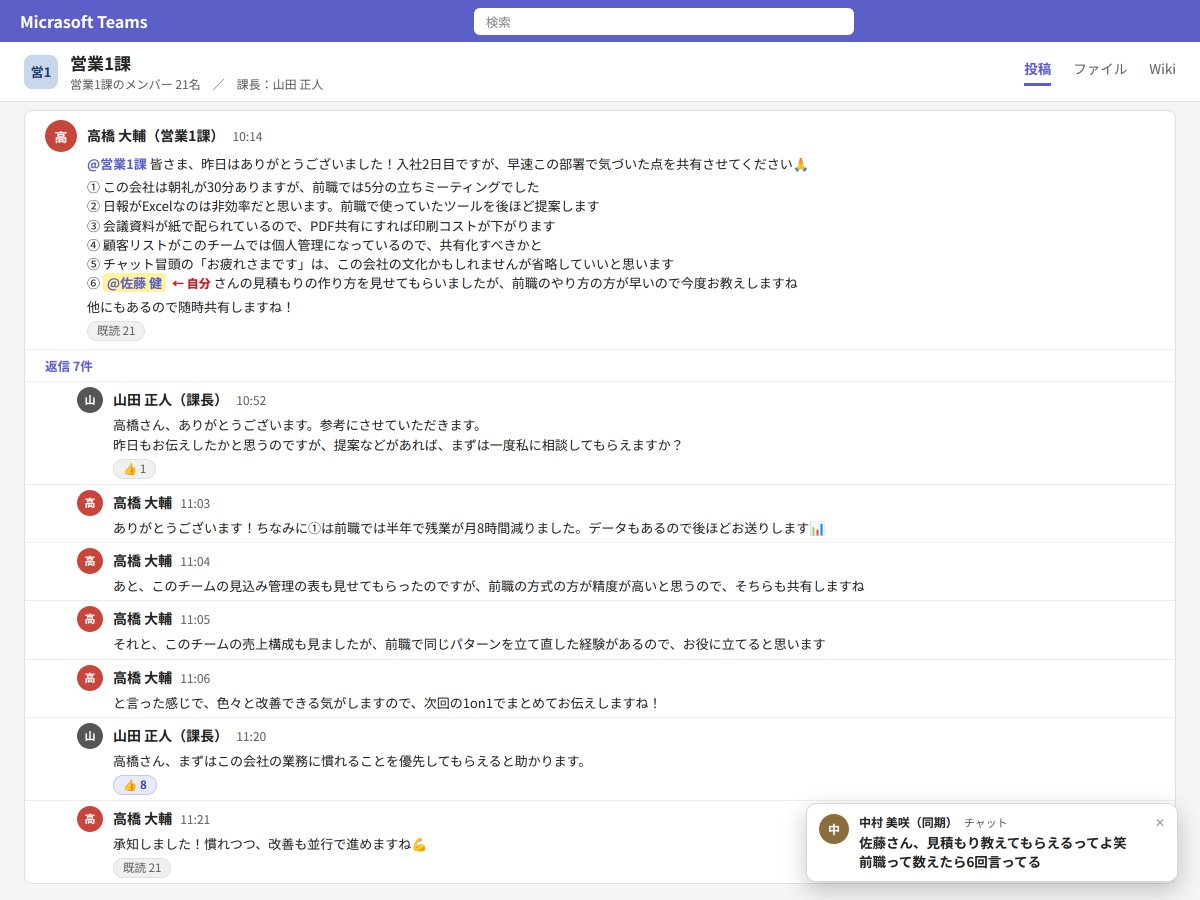Screen dimensions: 1200x900
Task: Click timestamp 11:06
Action: [x=195, y=679]
